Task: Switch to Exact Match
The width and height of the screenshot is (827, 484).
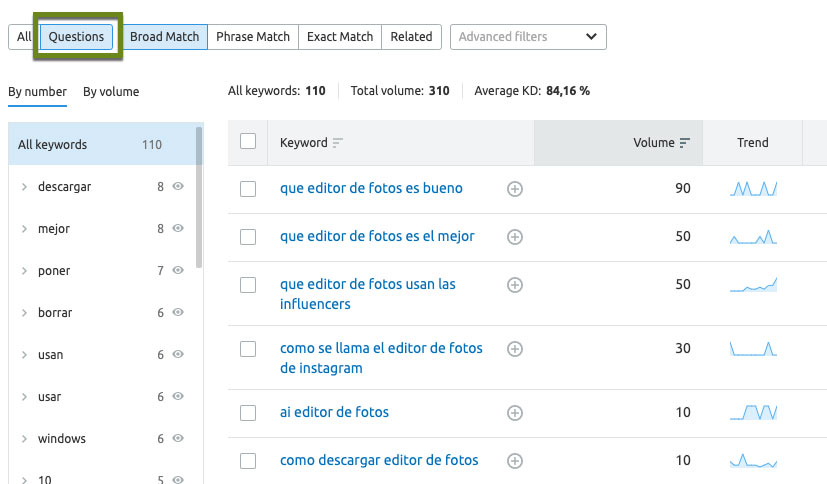Action: [340, 37]
